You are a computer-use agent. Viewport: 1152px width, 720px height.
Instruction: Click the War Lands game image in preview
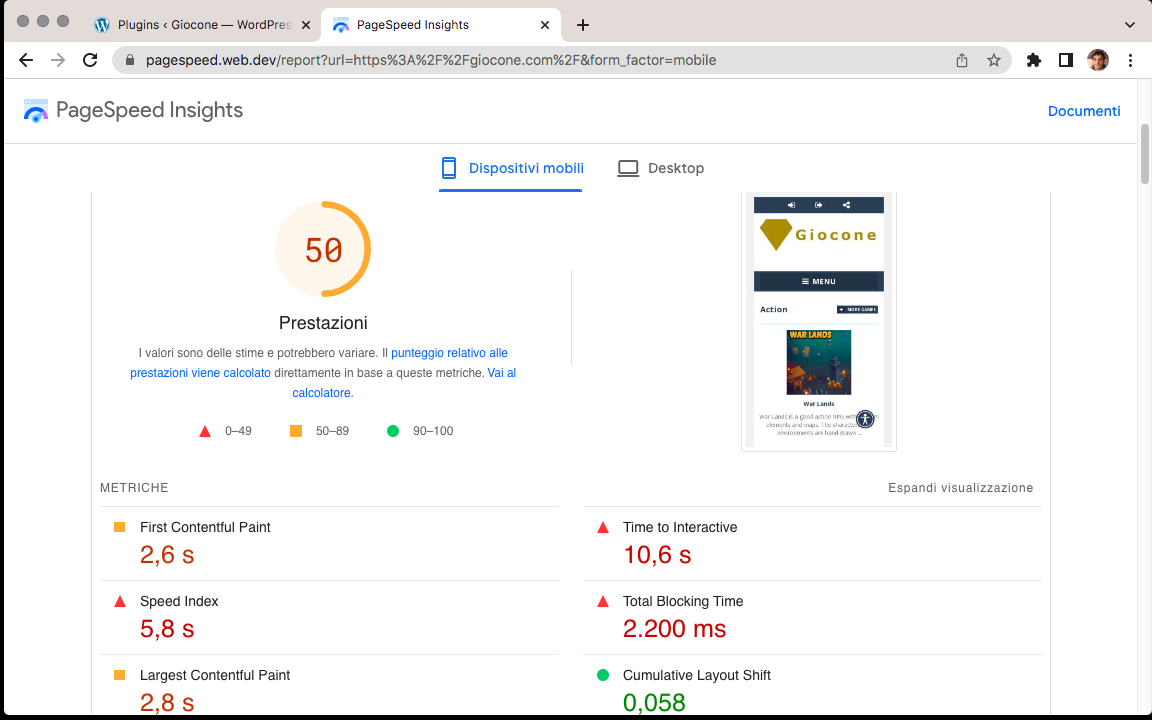click(x=818, y=362)
